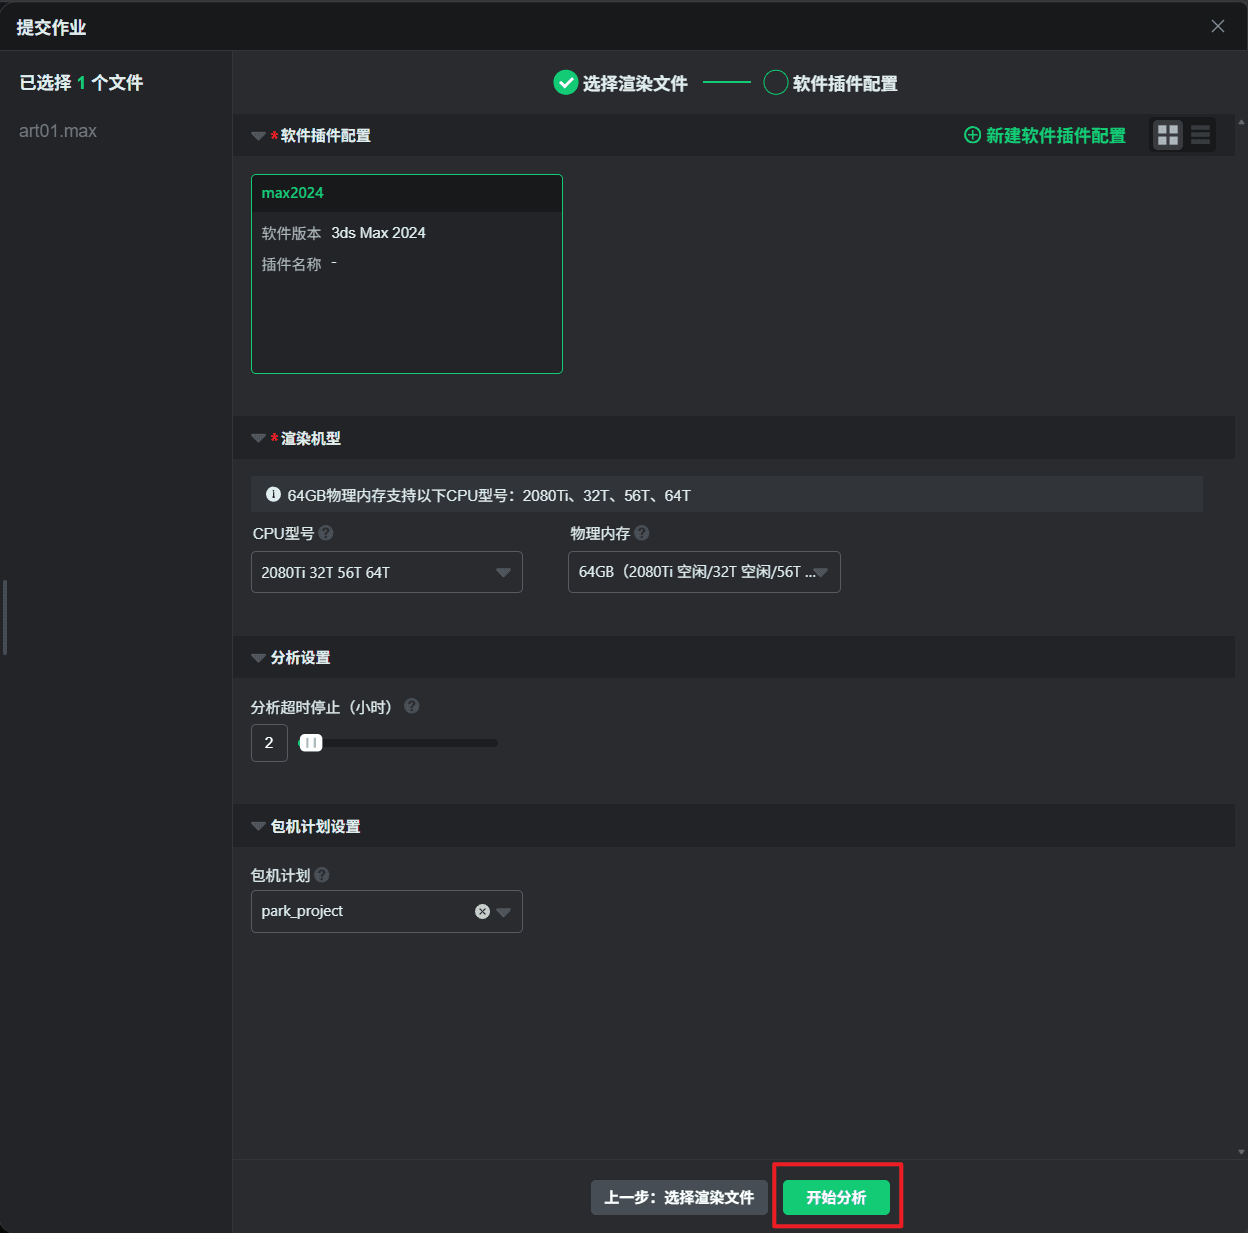Close the 提交作业 dialog
1248x1233 pixels.
point(1217,26)
